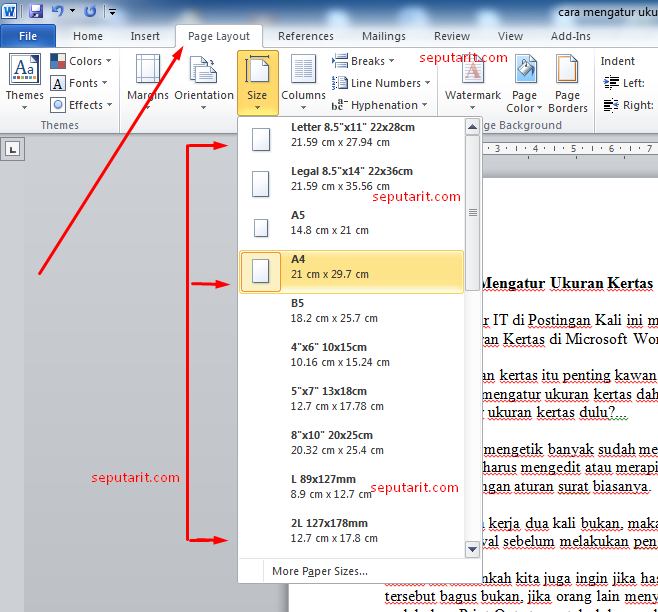Select the A4 paper size entry
This screenshot has height=612, width=658.
click(352, 271)
